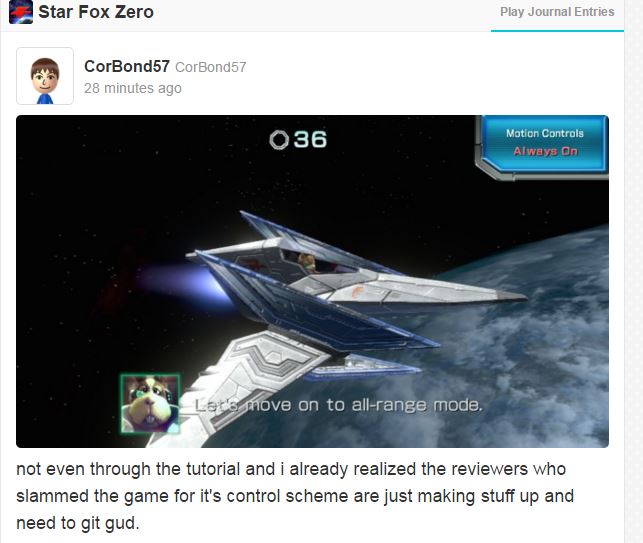Click the Motion Controls Always On panel
Viewport: 643px width, 543px height.
[x=543, y=146]
